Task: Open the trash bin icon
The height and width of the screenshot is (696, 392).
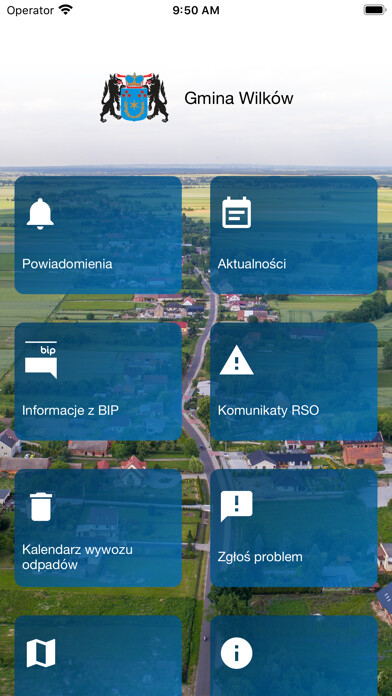Action: point(41,506)
